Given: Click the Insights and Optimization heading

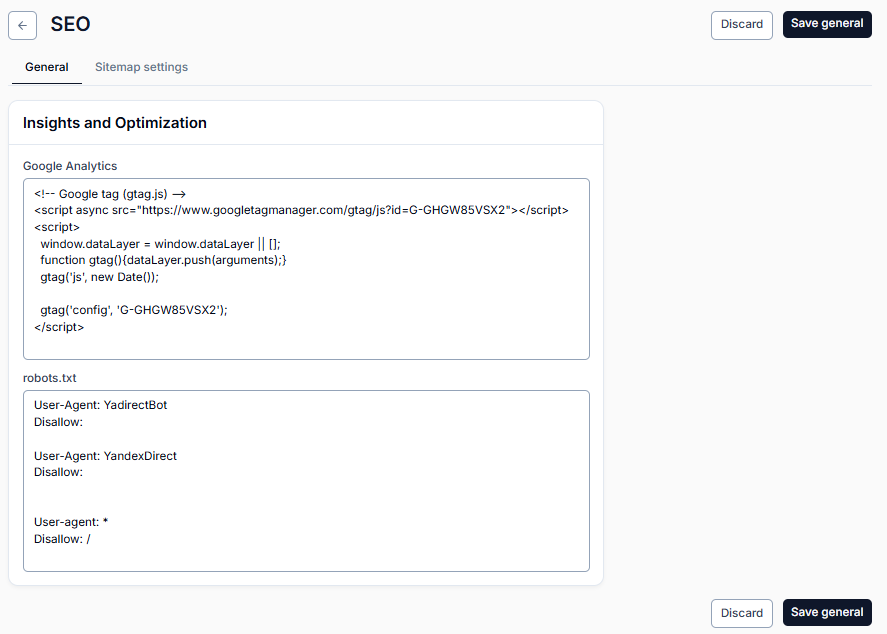Looking at the screenshot, I should (x=115, y=123).
